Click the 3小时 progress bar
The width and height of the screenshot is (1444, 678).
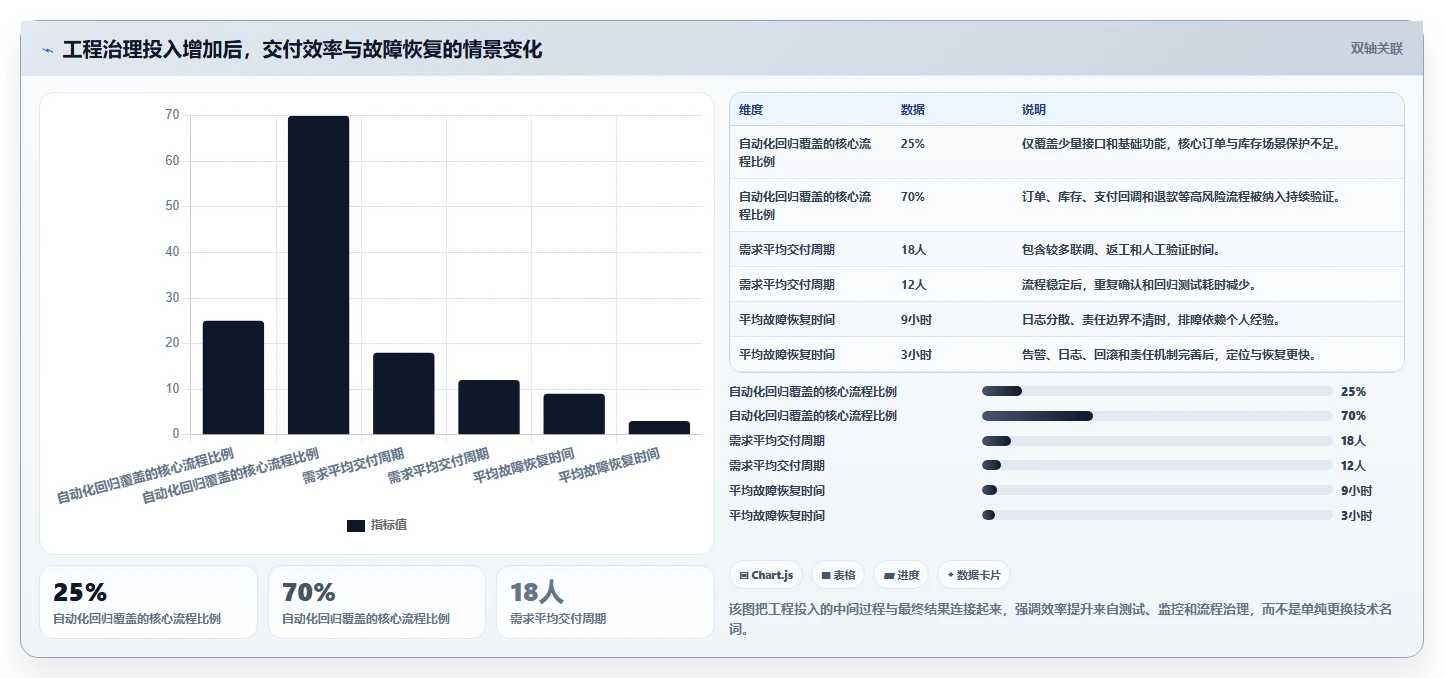pos(1157,515)
